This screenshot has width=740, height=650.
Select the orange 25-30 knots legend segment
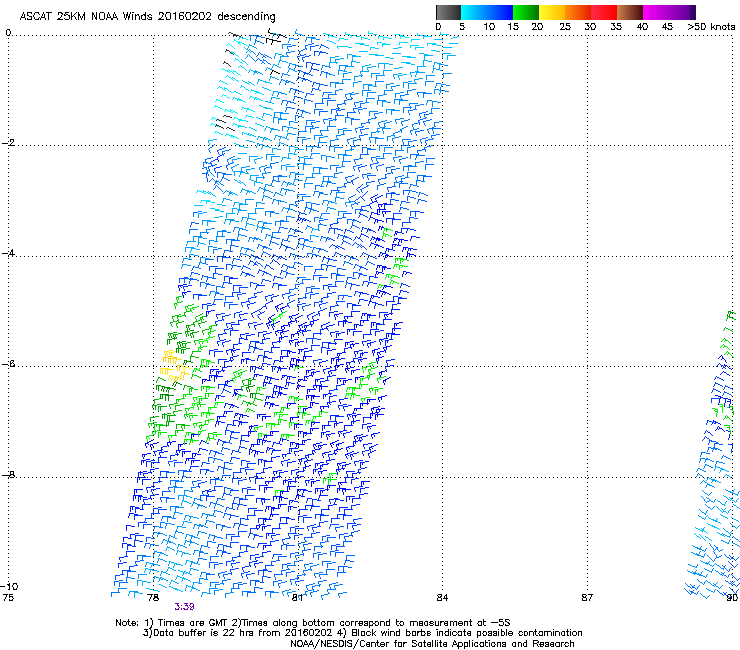point(578,12)
